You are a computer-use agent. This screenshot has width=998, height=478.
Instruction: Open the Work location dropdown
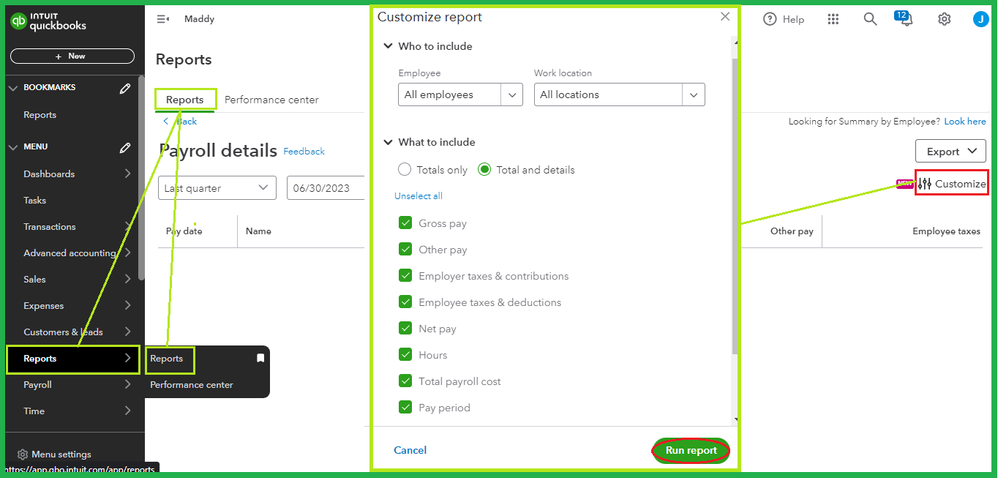pyautogui.click(x=619, y=95)
